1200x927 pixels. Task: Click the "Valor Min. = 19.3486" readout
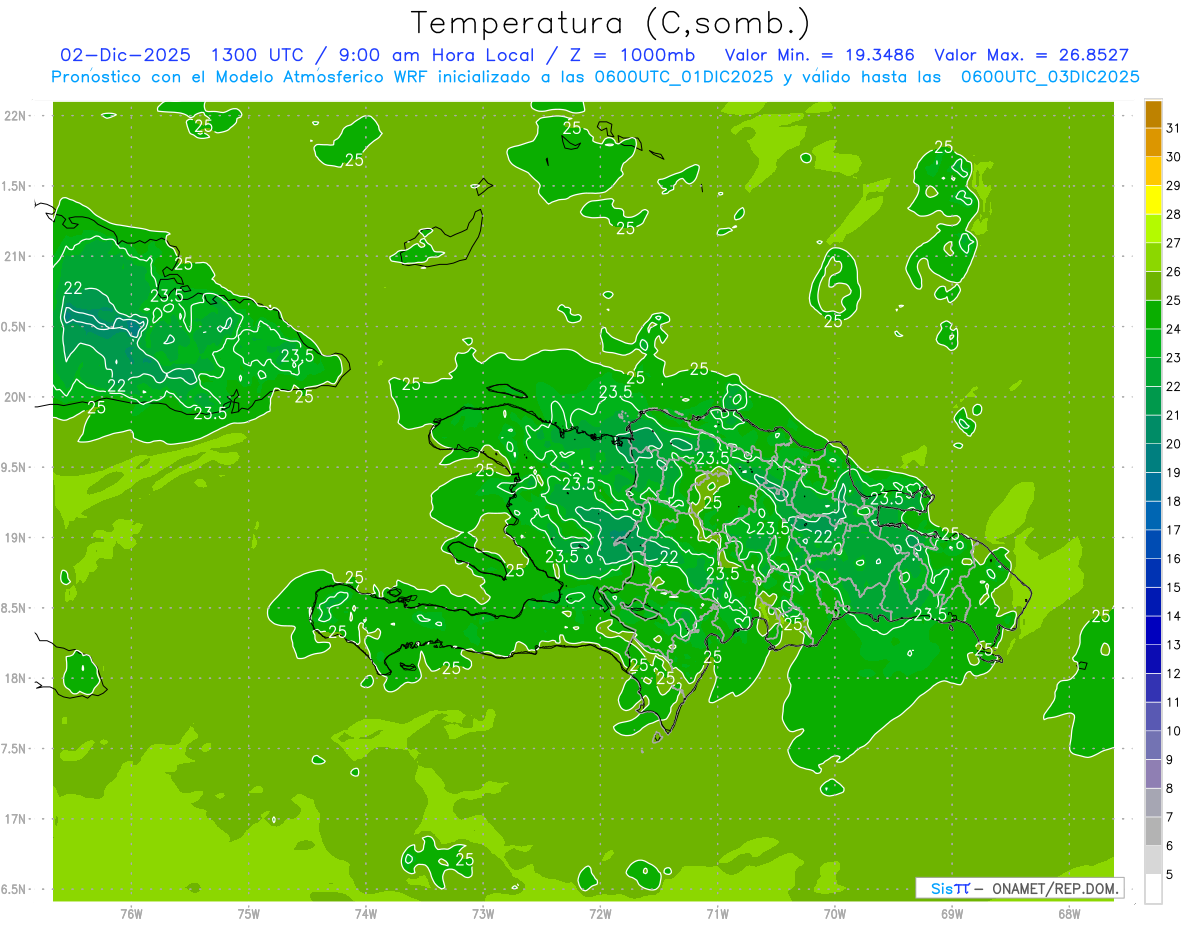click(x=820, y=56)
